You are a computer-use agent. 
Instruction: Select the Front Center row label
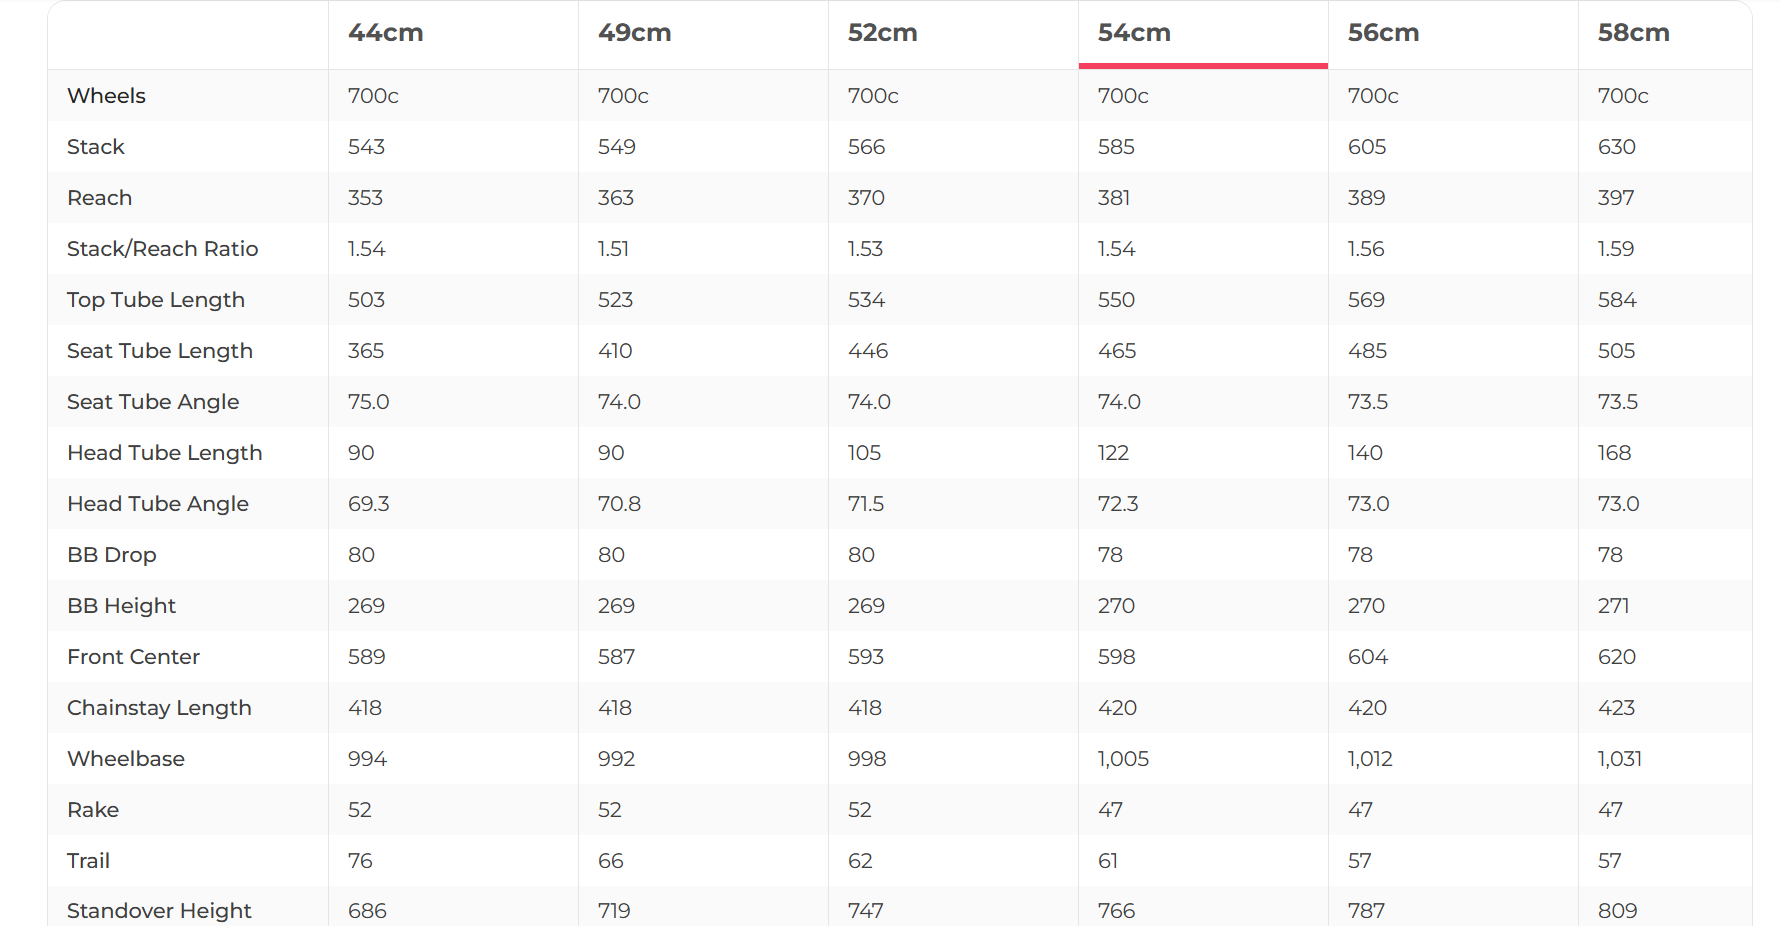click(134, 657)
